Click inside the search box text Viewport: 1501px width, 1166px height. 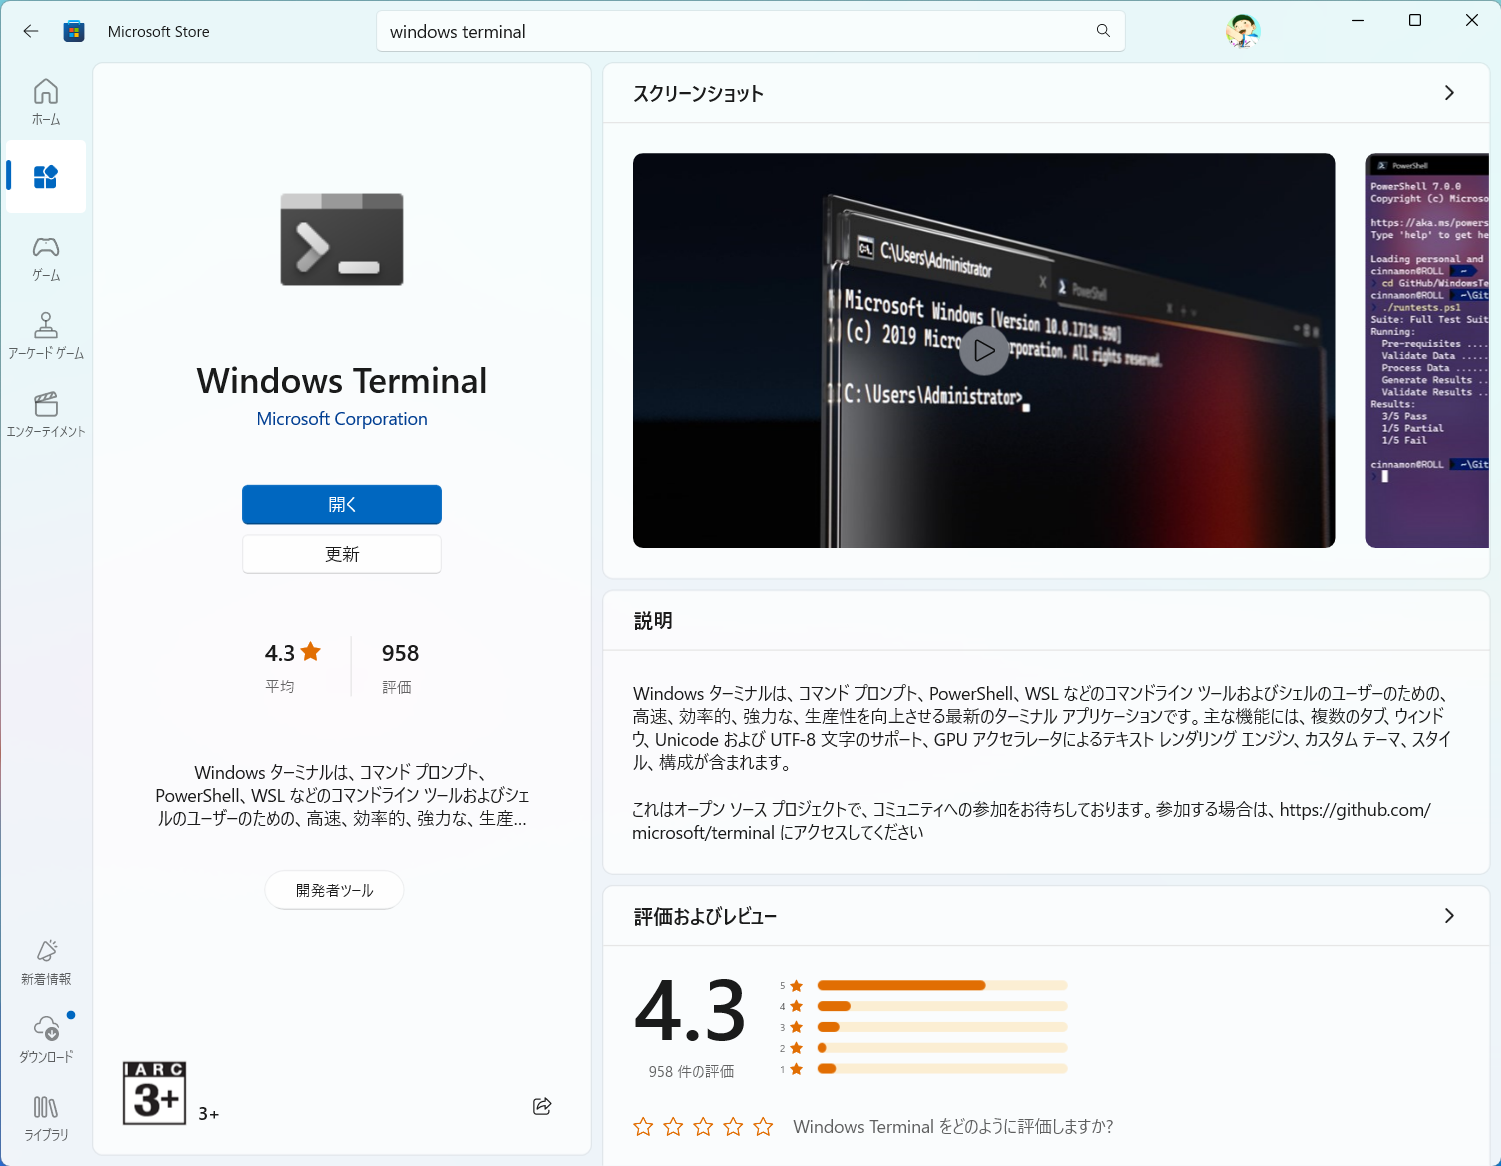click(x=458, y=32)
